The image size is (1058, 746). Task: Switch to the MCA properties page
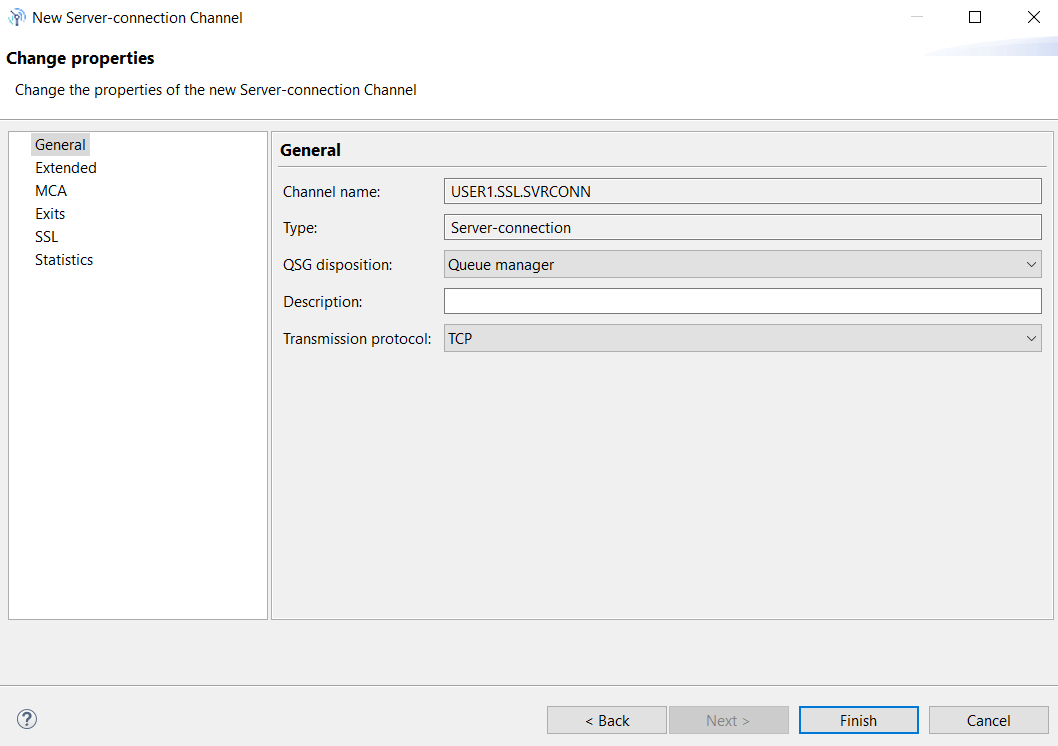[51, 191]
